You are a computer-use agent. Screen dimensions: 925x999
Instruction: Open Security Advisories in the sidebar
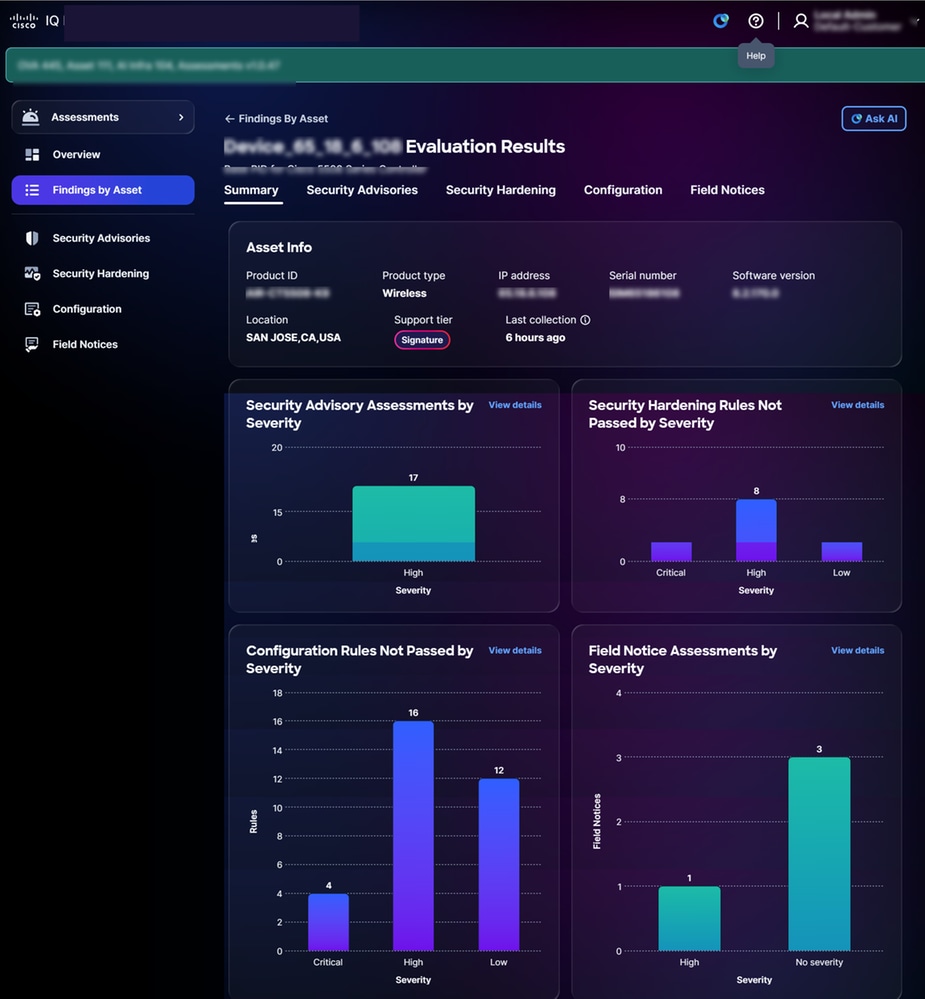103,238
